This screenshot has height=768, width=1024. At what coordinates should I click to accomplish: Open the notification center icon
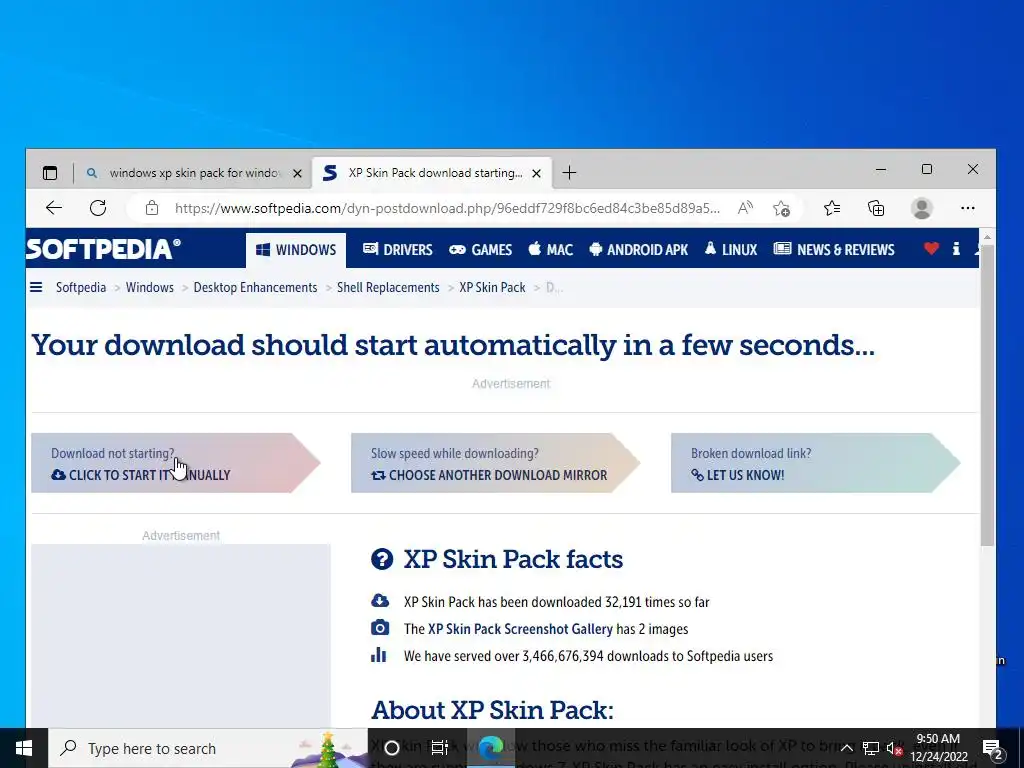(993, 748)
